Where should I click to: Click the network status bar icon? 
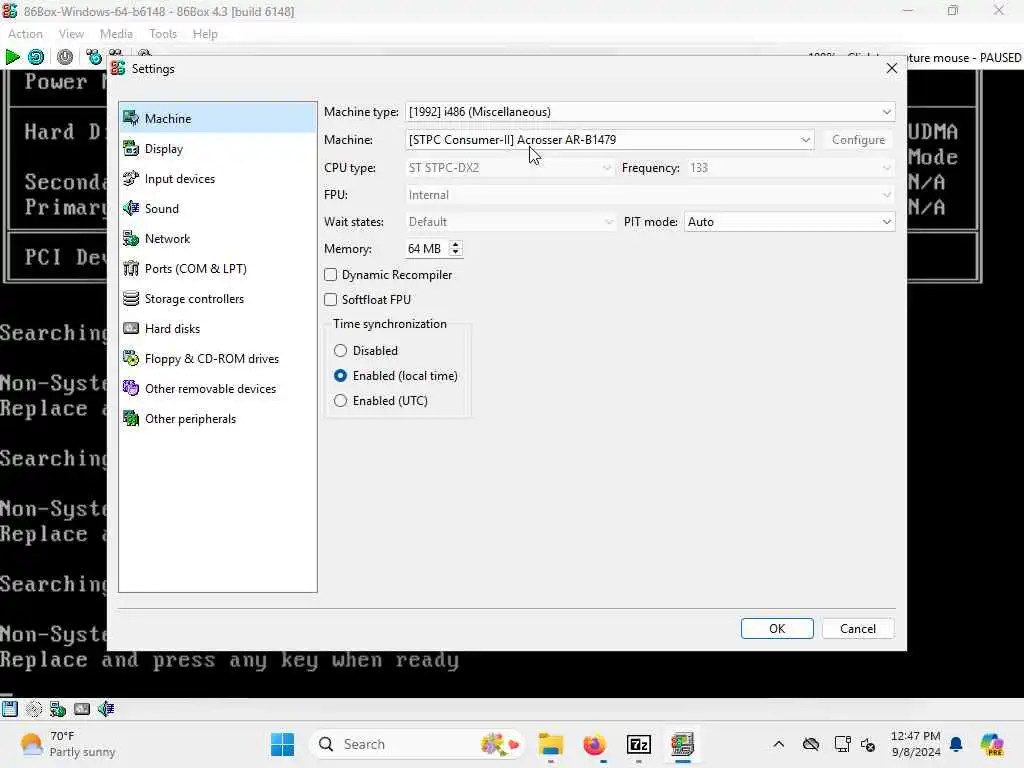pyautogui.click(x=58, y=709)
